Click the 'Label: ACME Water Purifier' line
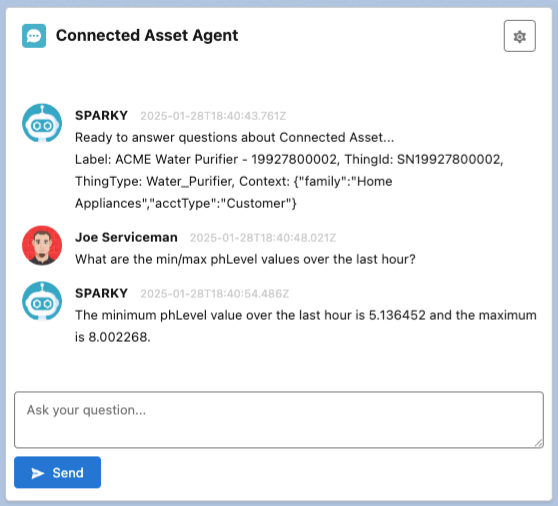The height and width of the screenshot is (506, 558). point(289,159)
